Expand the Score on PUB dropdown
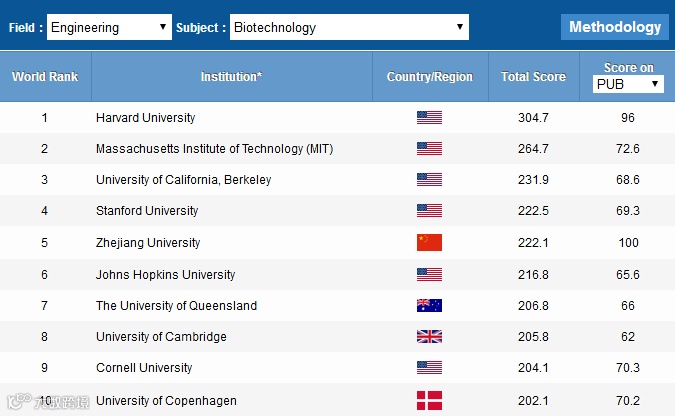Image resolution: width=675 pixels, height=416 pixels. (628, 85)
